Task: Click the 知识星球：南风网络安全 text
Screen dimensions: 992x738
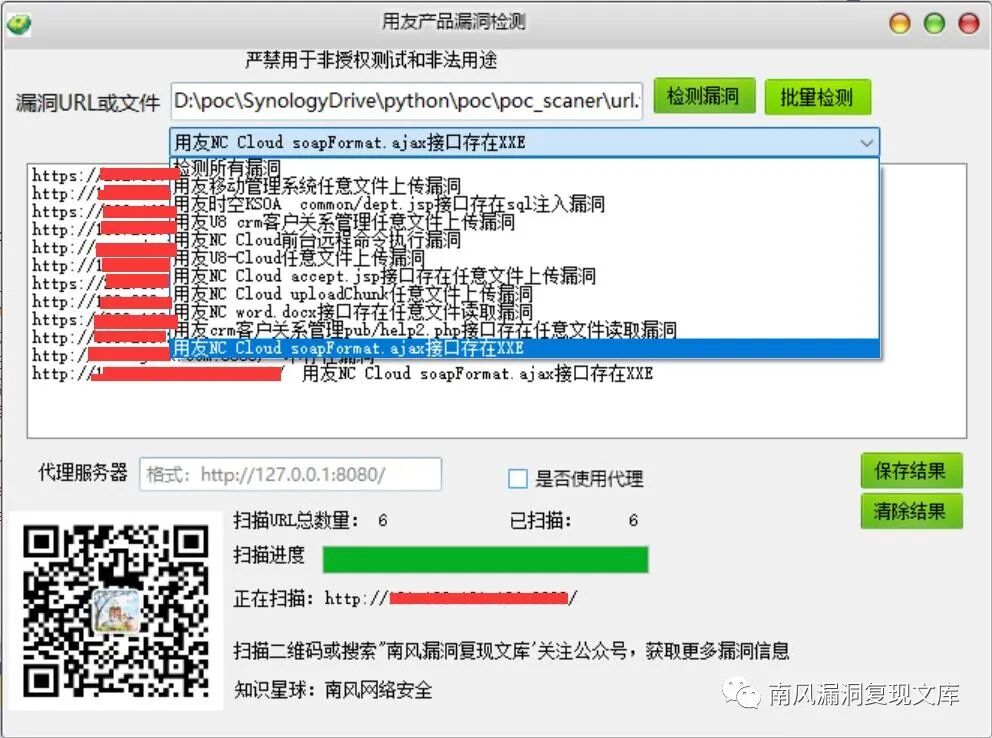Action: tap(333, 689)
